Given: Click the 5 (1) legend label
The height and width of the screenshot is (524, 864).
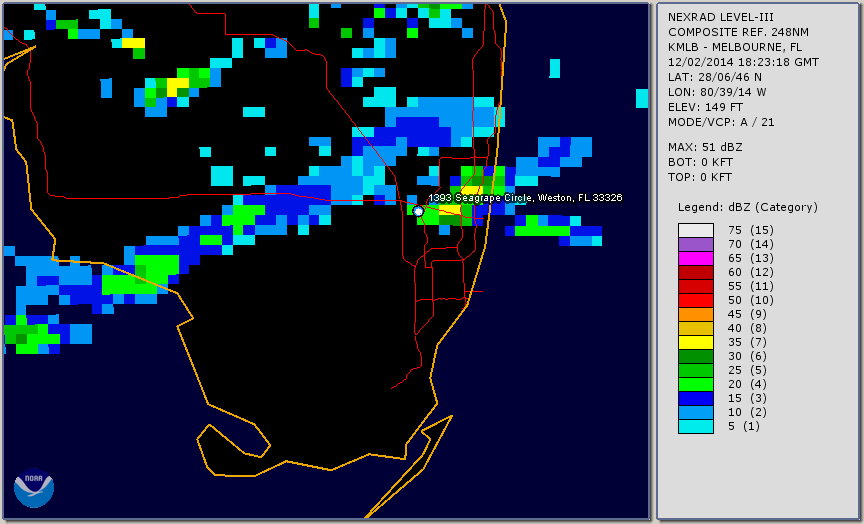Looking at the screenshot, I should tap(743, 426).
